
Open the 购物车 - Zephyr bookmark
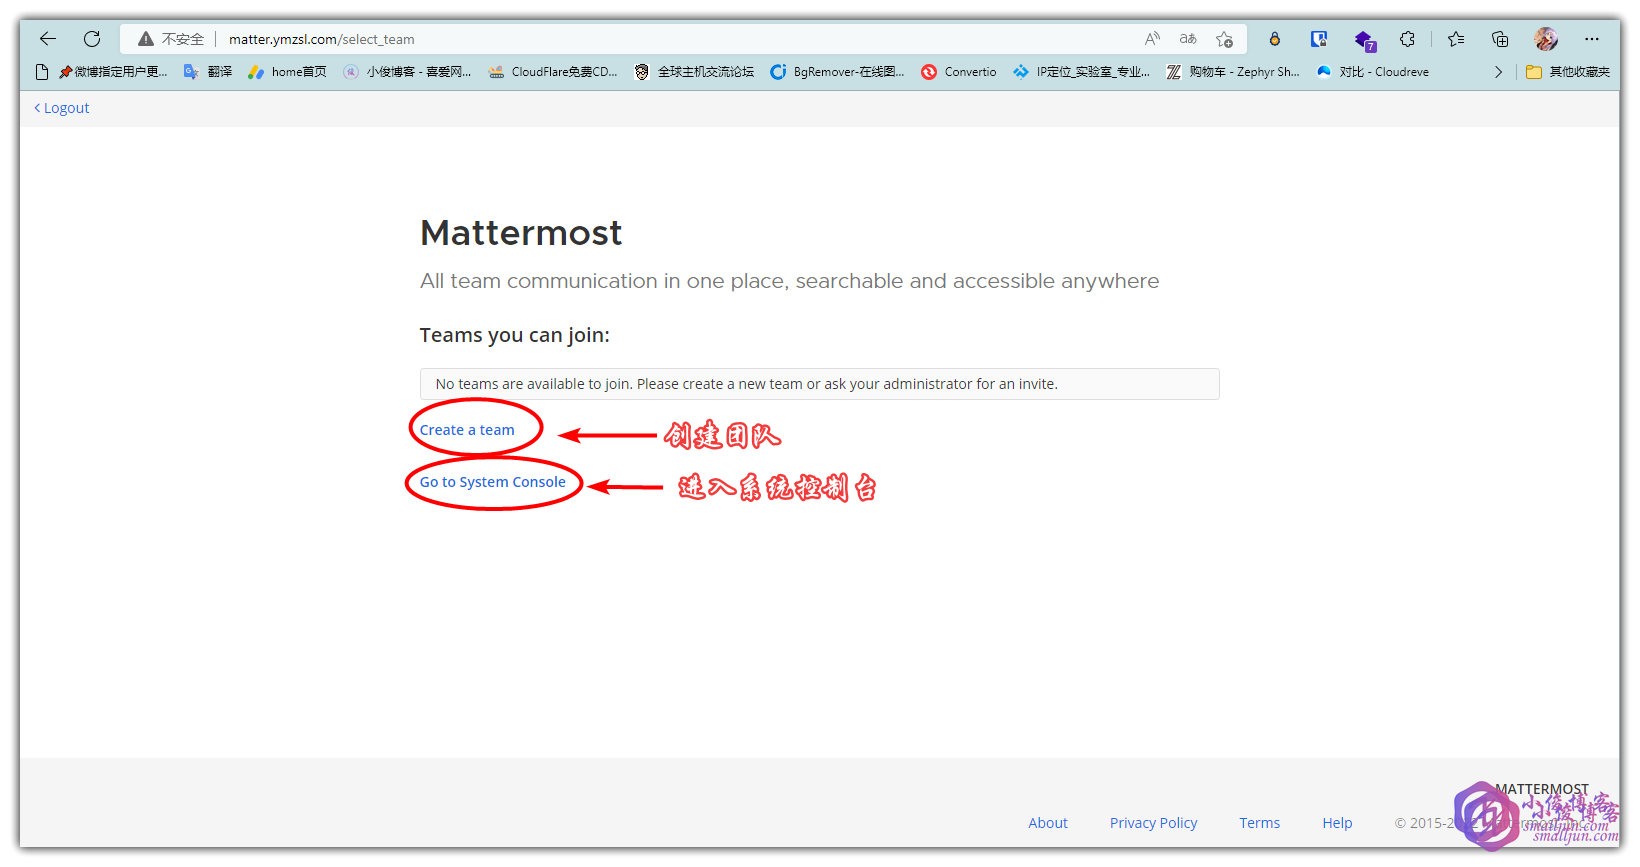click(x=1233, y=72)
